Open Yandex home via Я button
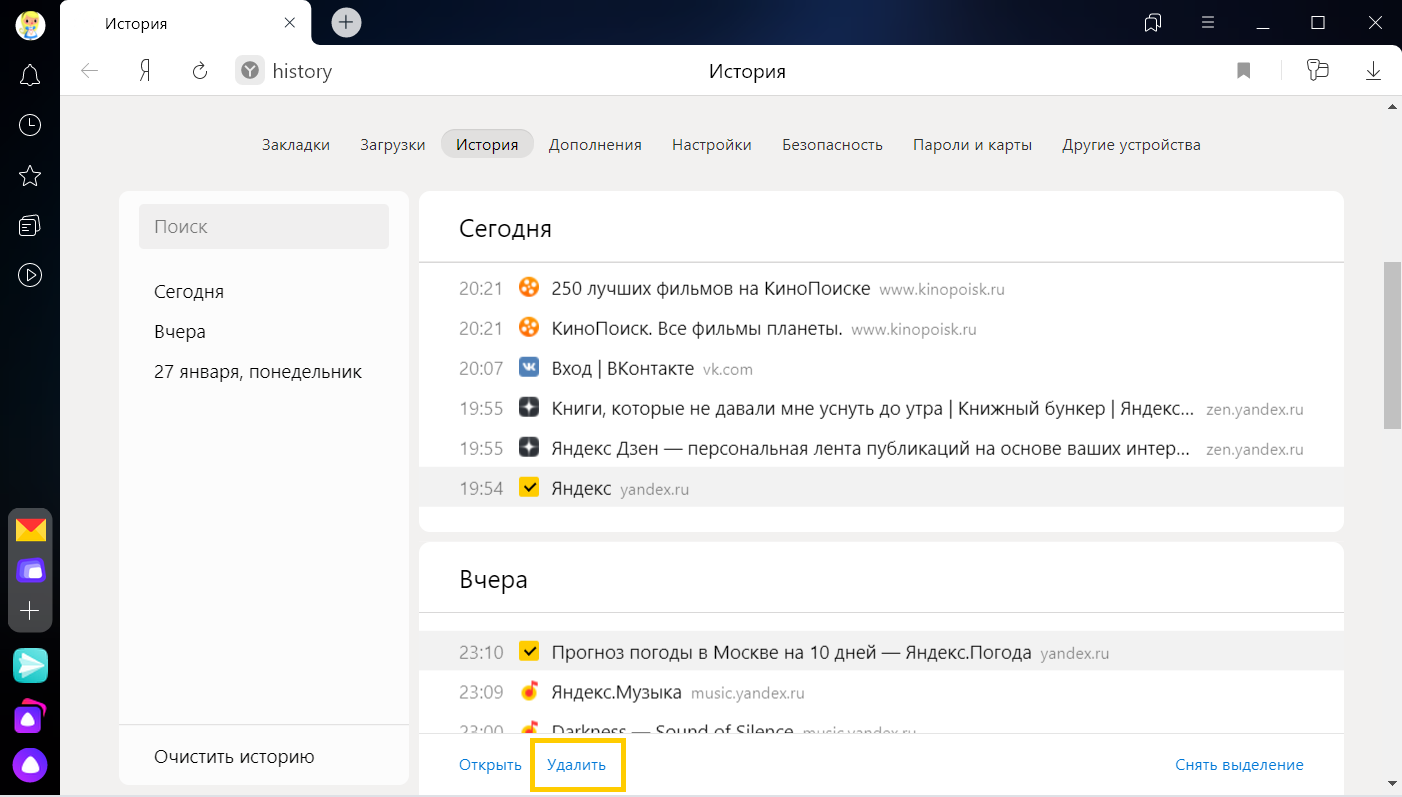 pos(145,71)
